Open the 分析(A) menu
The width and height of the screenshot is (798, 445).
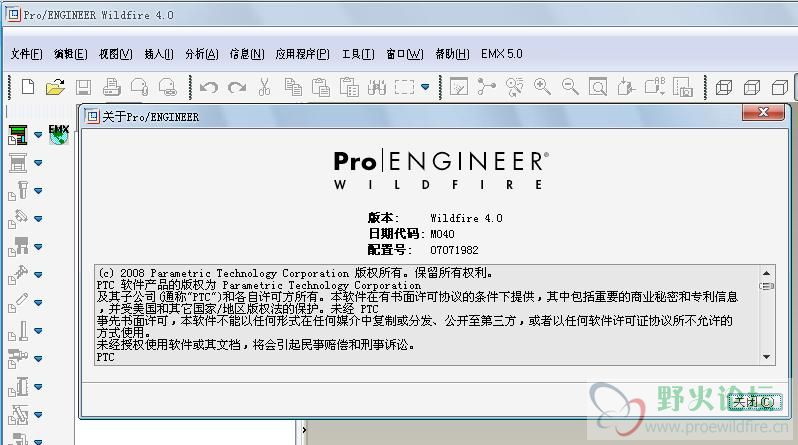pyautogui.click(x=202, y=54)
